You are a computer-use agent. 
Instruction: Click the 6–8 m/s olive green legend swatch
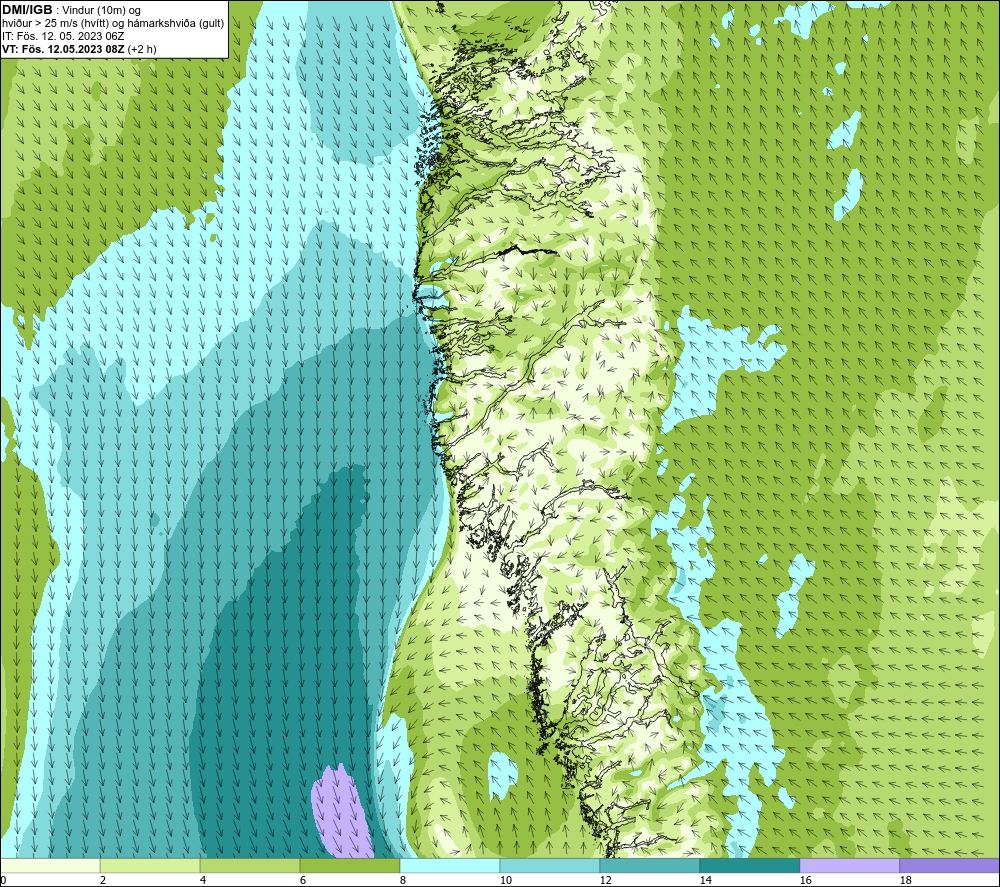coord(349,865)
